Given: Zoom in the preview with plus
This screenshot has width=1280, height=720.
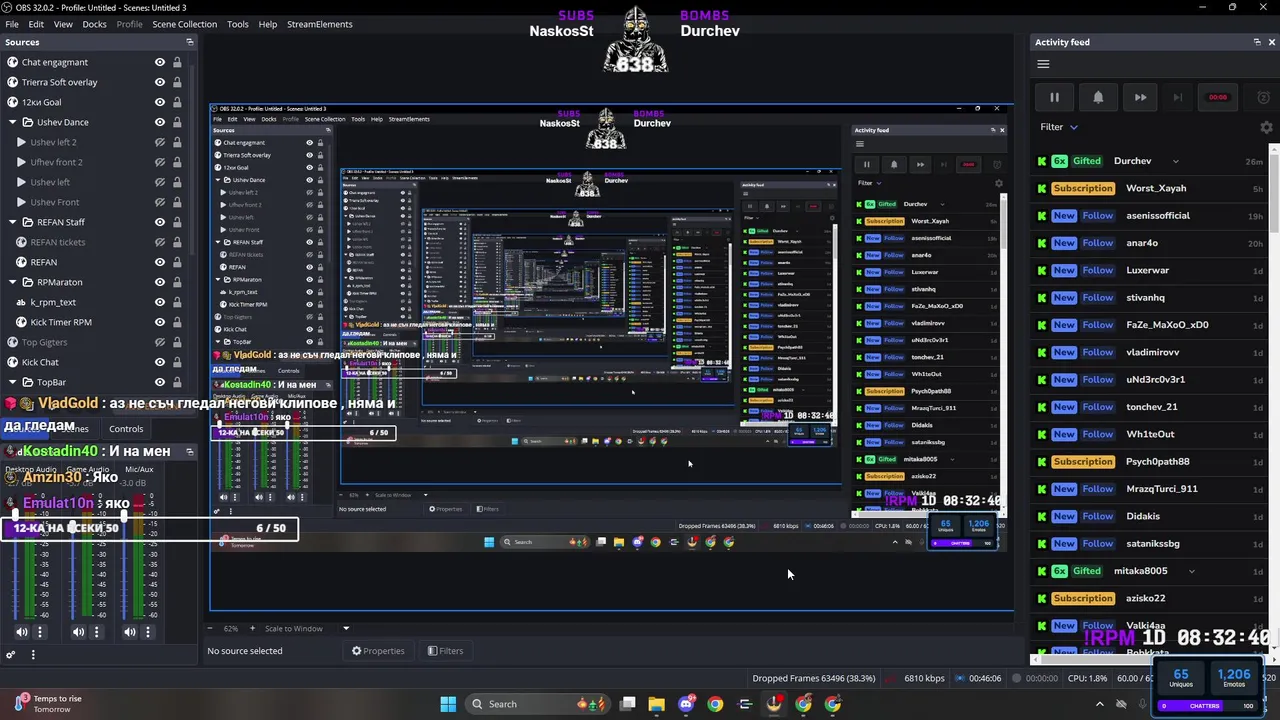Looking at the screenshot, I should [252, 628].
